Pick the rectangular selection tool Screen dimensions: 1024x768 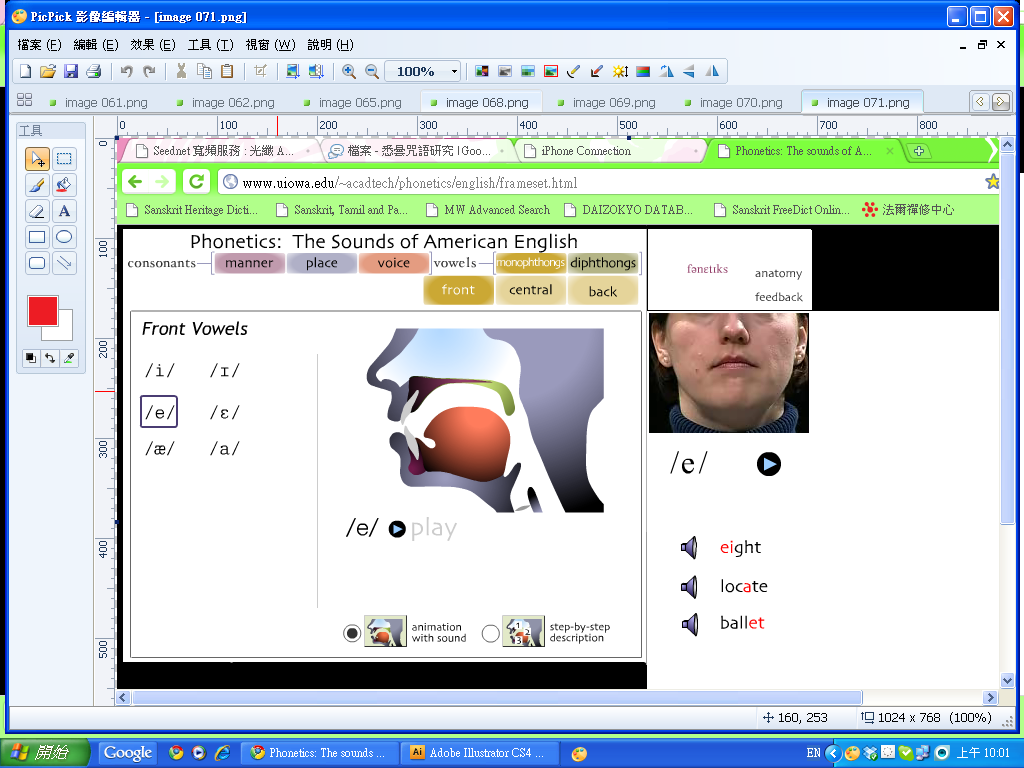point(64,159)
